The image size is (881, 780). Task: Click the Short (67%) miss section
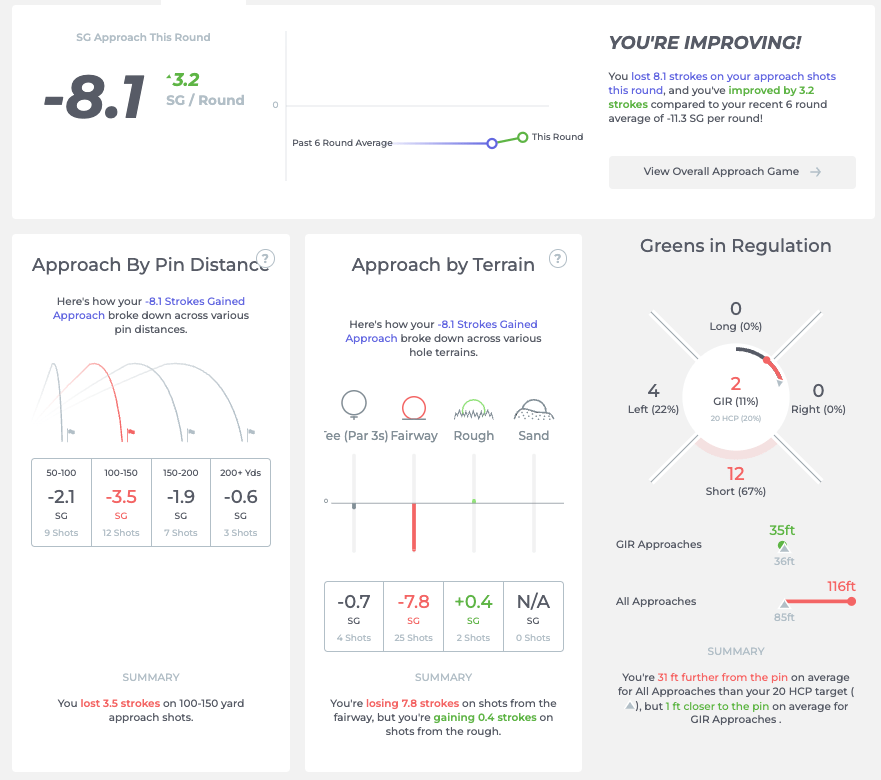[735, 481]
